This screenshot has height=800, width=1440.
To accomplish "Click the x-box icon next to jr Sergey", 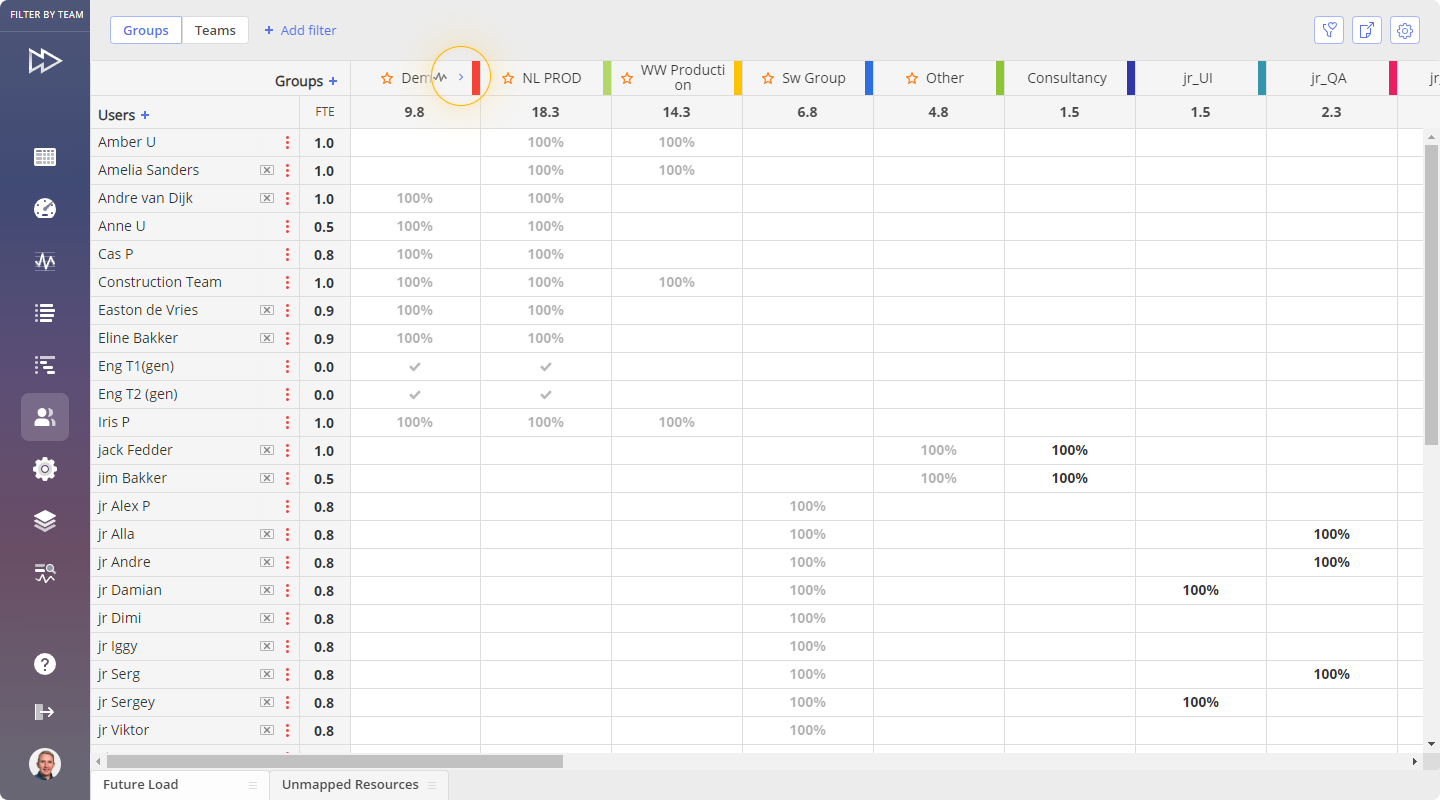I will (267, 702).
